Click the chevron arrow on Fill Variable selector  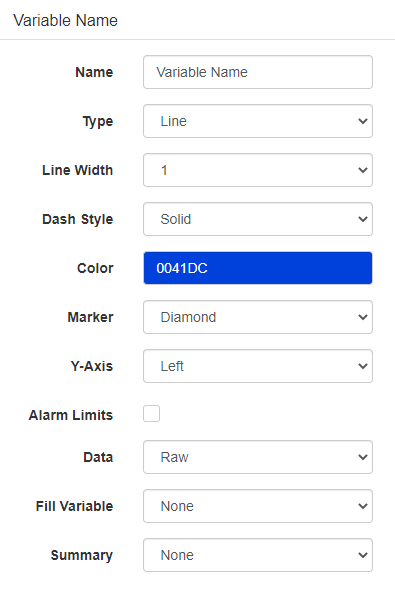pos(362,506)
